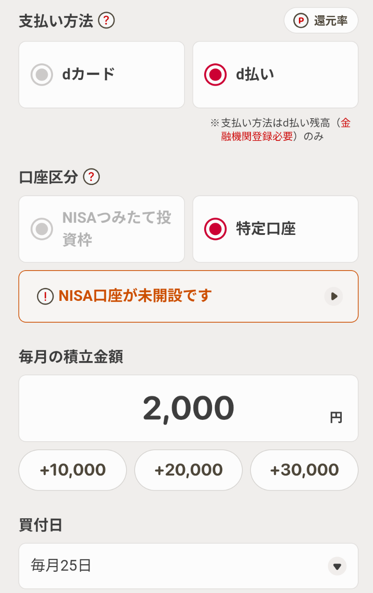Add +30,000 to monthly amount

tap(304, 470)
